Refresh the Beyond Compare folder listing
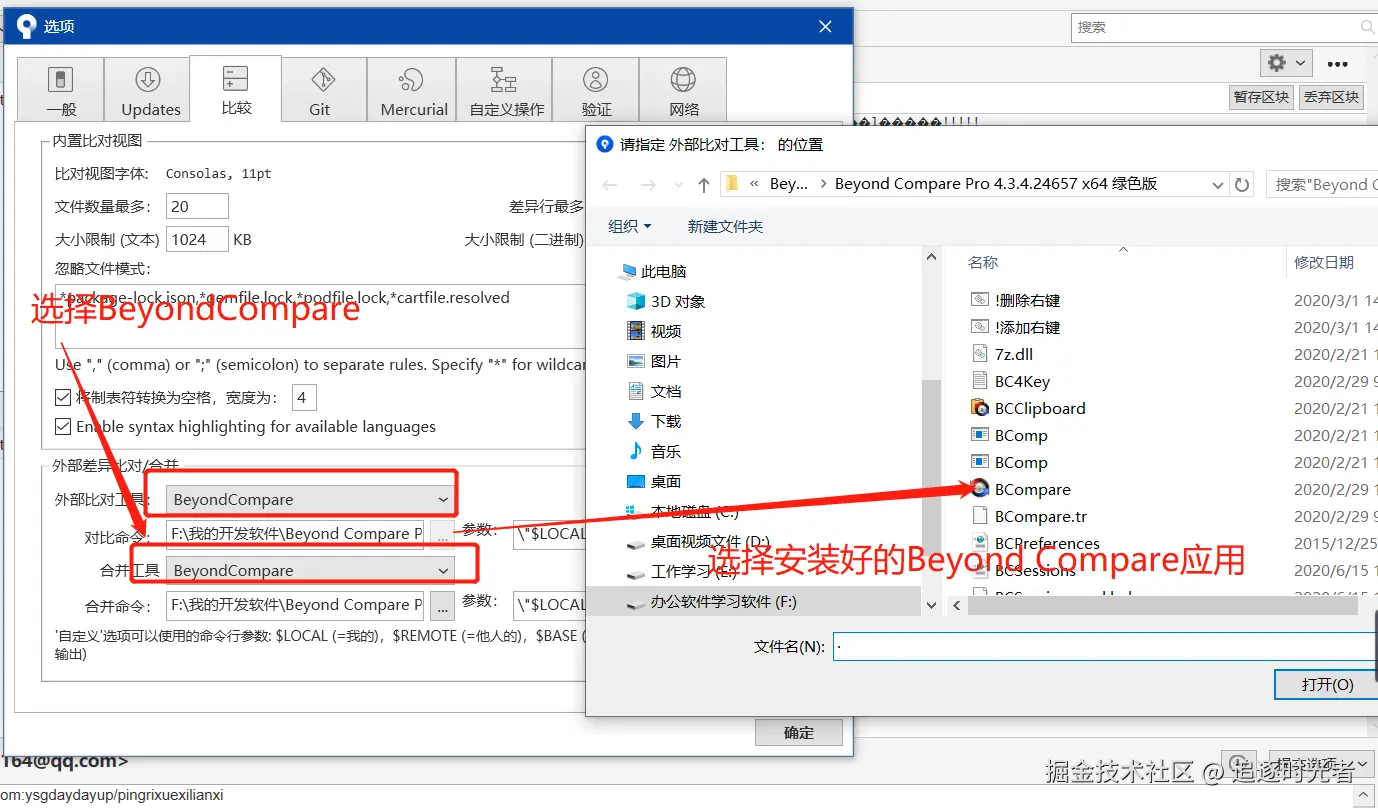Screen dimensions: 1378x808 (1242, 185)
